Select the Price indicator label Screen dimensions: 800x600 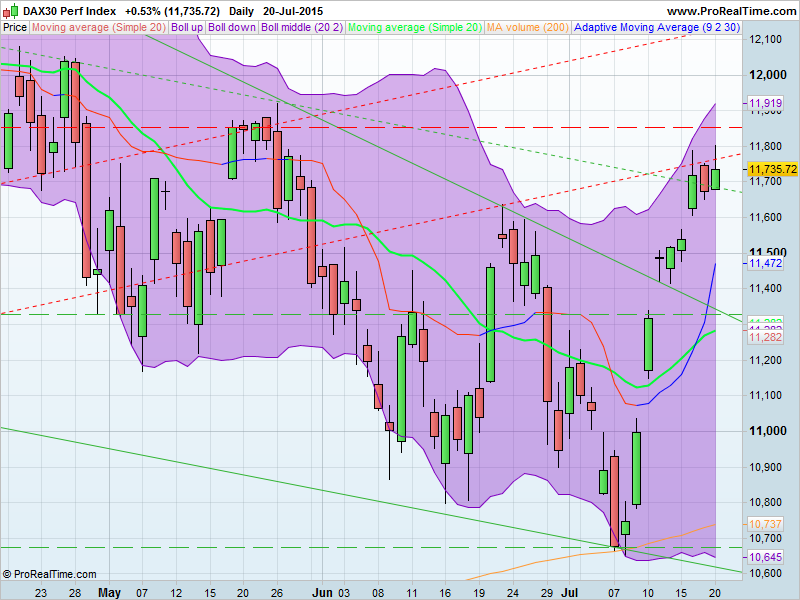tap(15, 28)
